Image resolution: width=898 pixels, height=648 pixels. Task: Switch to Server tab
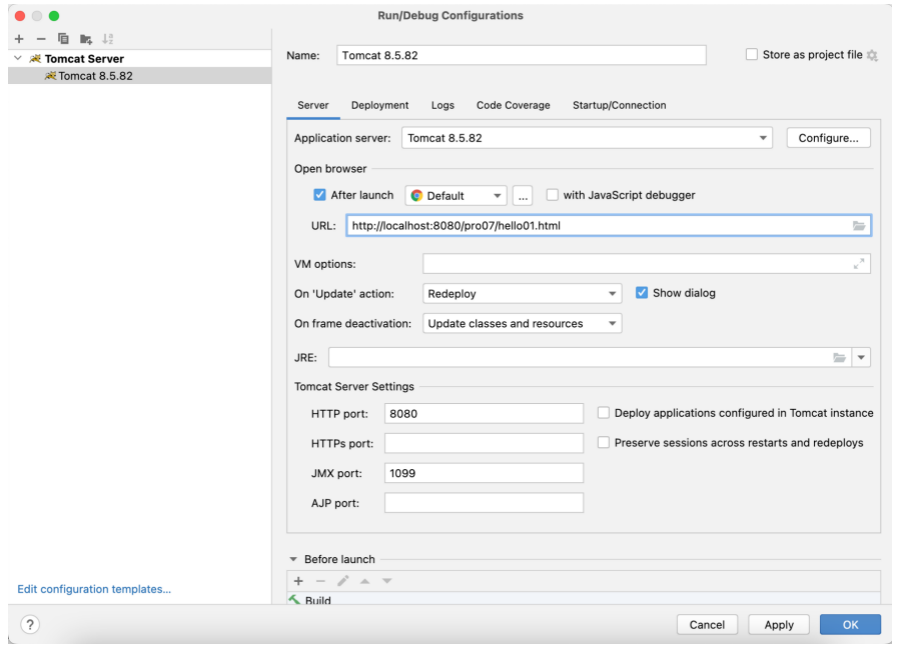tap(313, 105)
